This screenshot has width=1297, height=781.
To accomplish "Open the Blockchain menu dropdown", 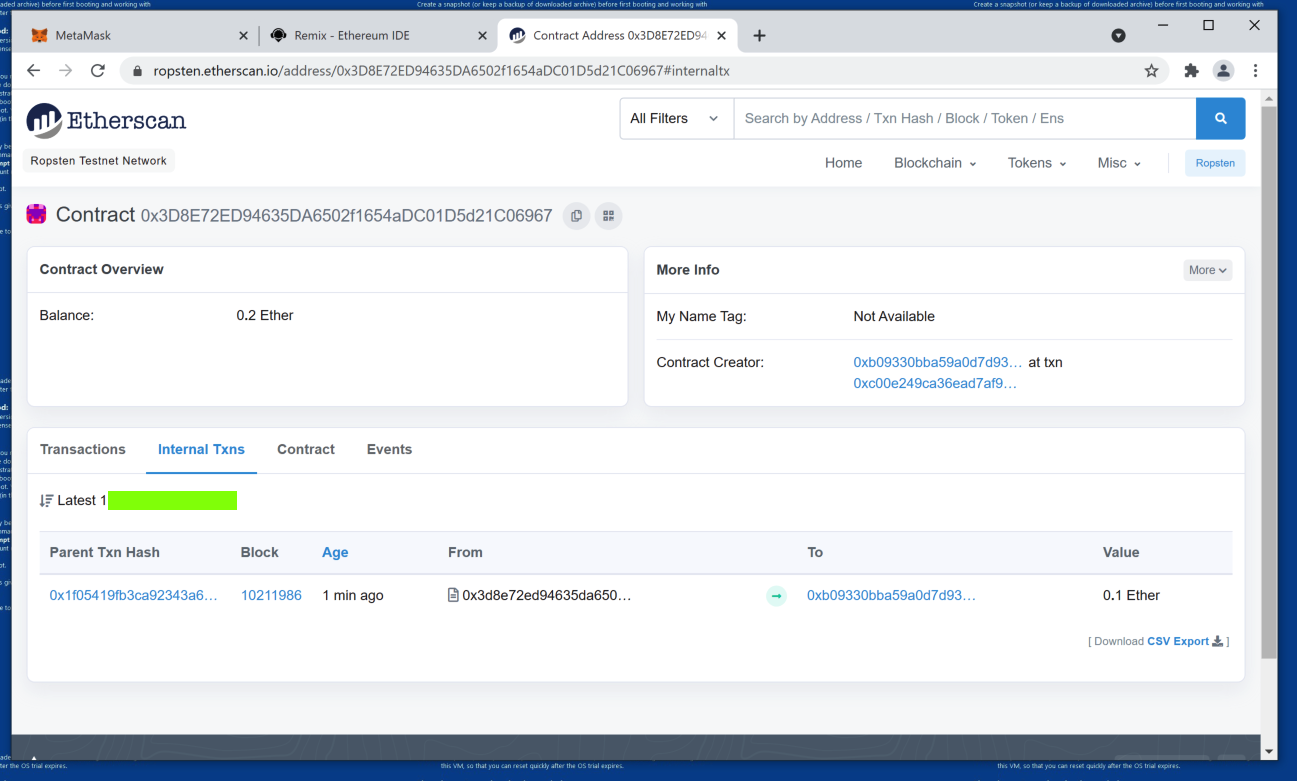I will coord(935,163).
